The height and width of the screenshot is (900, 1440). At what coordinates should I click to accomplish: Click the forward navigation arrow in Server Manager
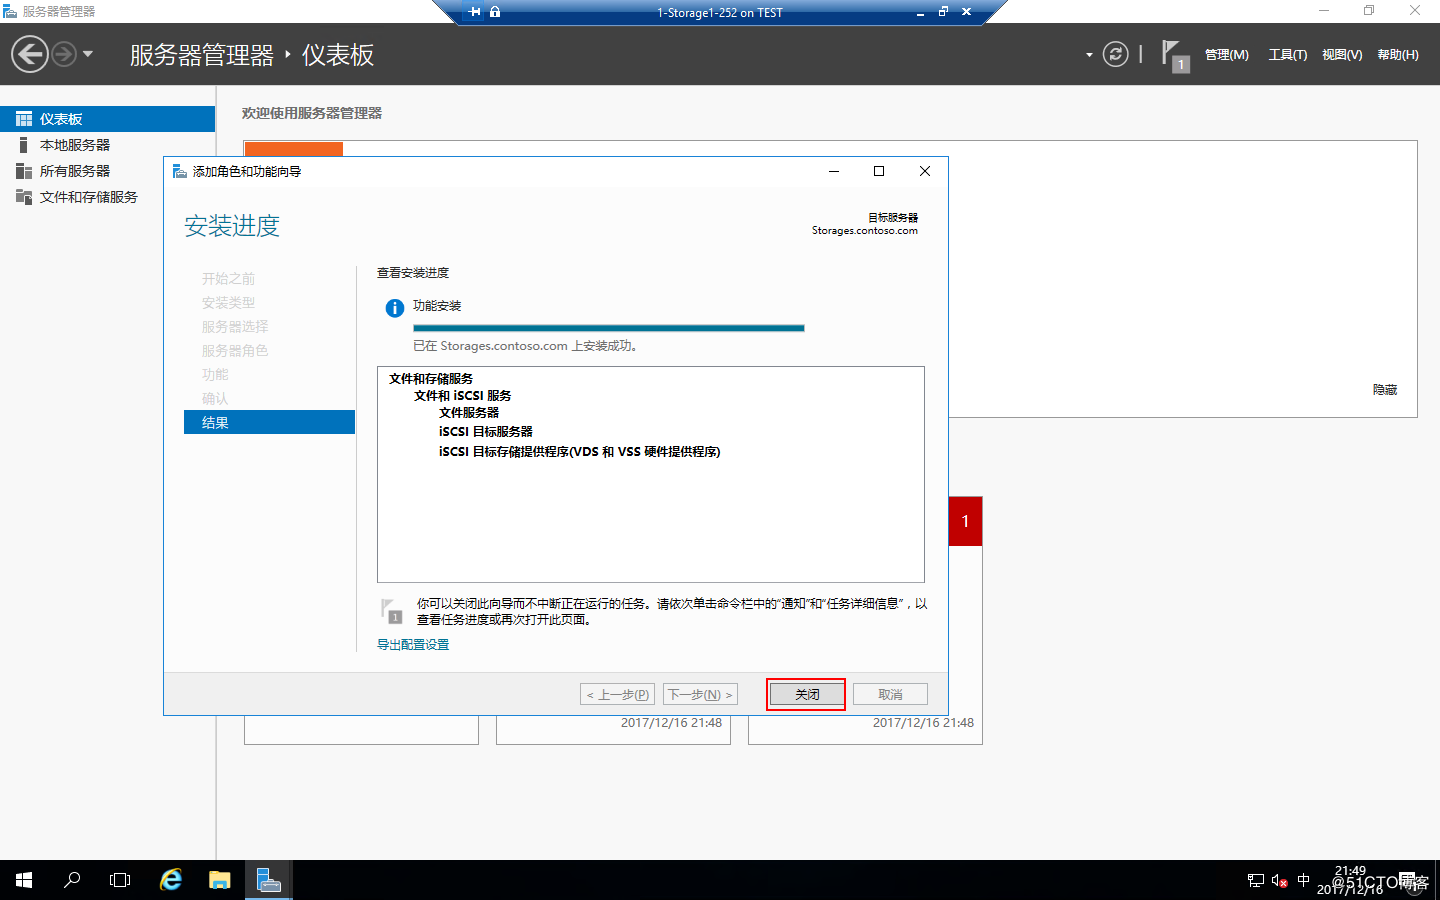(64, 54)
